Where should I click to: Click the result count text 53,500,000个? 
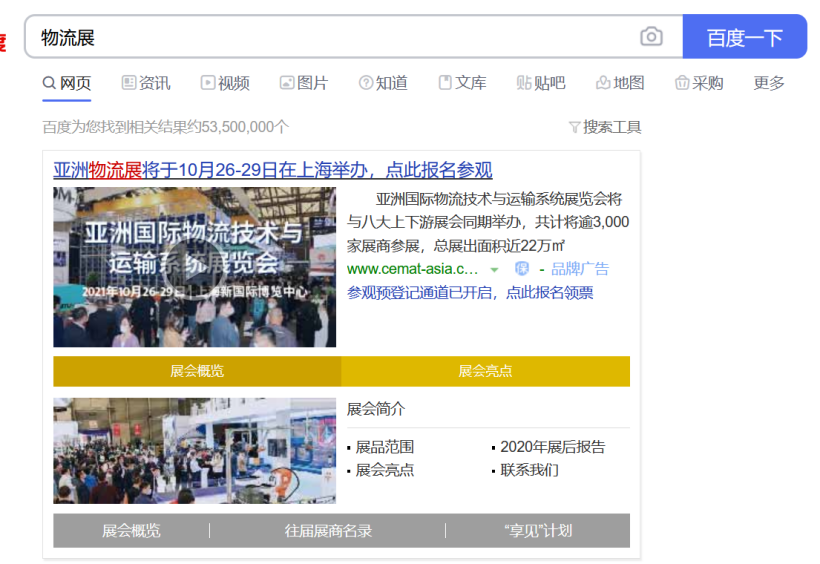(x=245, y=127)
